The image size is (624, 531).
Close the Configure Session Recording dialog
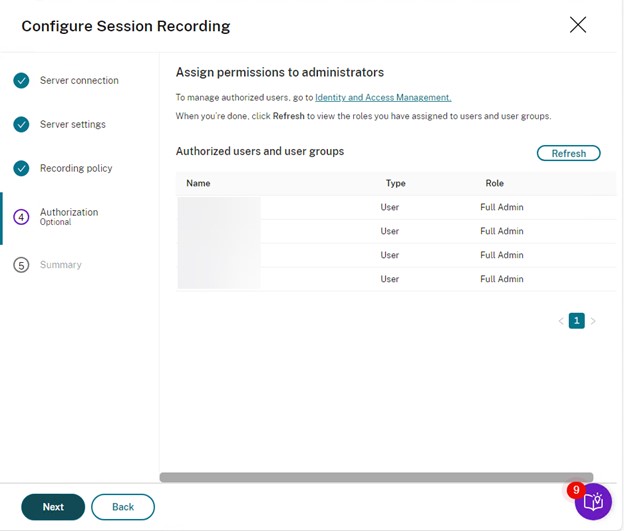[578, 25]
